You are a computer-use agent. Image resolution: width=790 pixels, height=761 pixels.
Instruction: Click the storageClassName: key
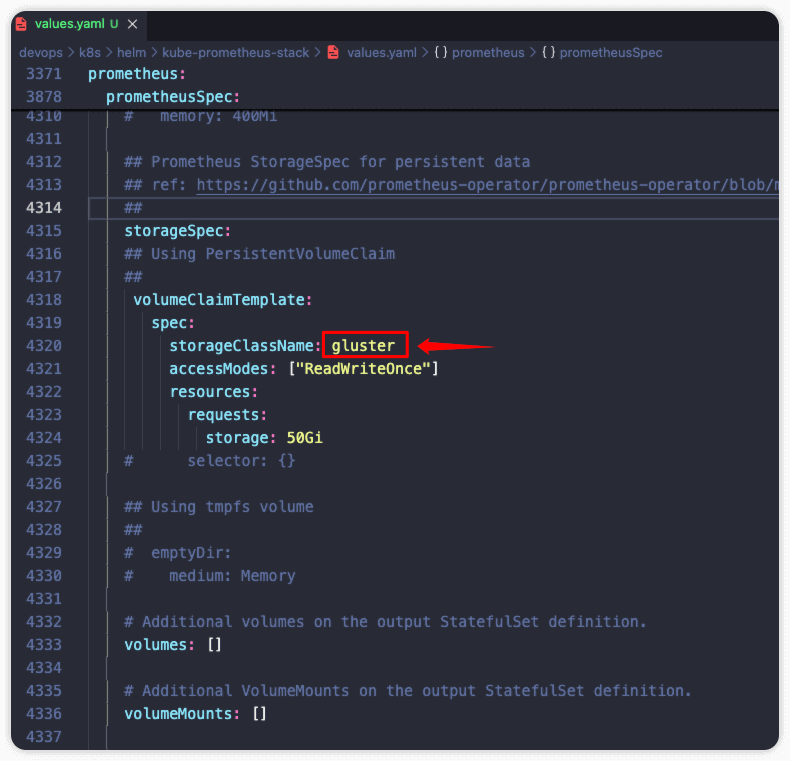[x=245, y=346]
